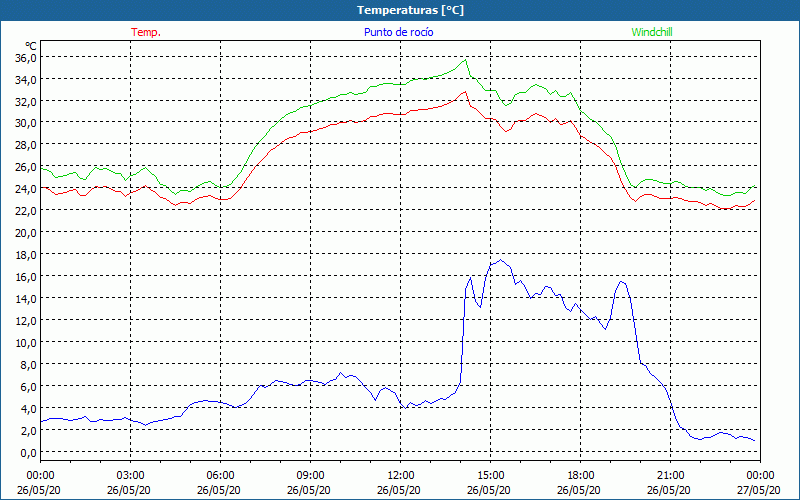Viewport: 800px width, 500px height.
Task: Click the blue dew point peak after 15:00
Action: pyautogui.click(x=501, y=260)
